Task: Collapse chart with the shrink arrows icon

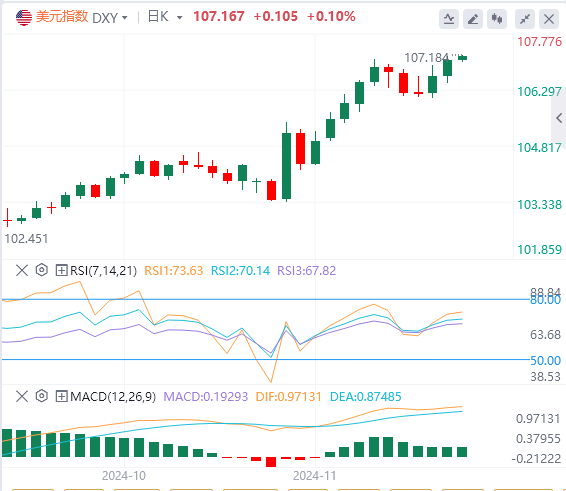Action: tap(525, 19)
